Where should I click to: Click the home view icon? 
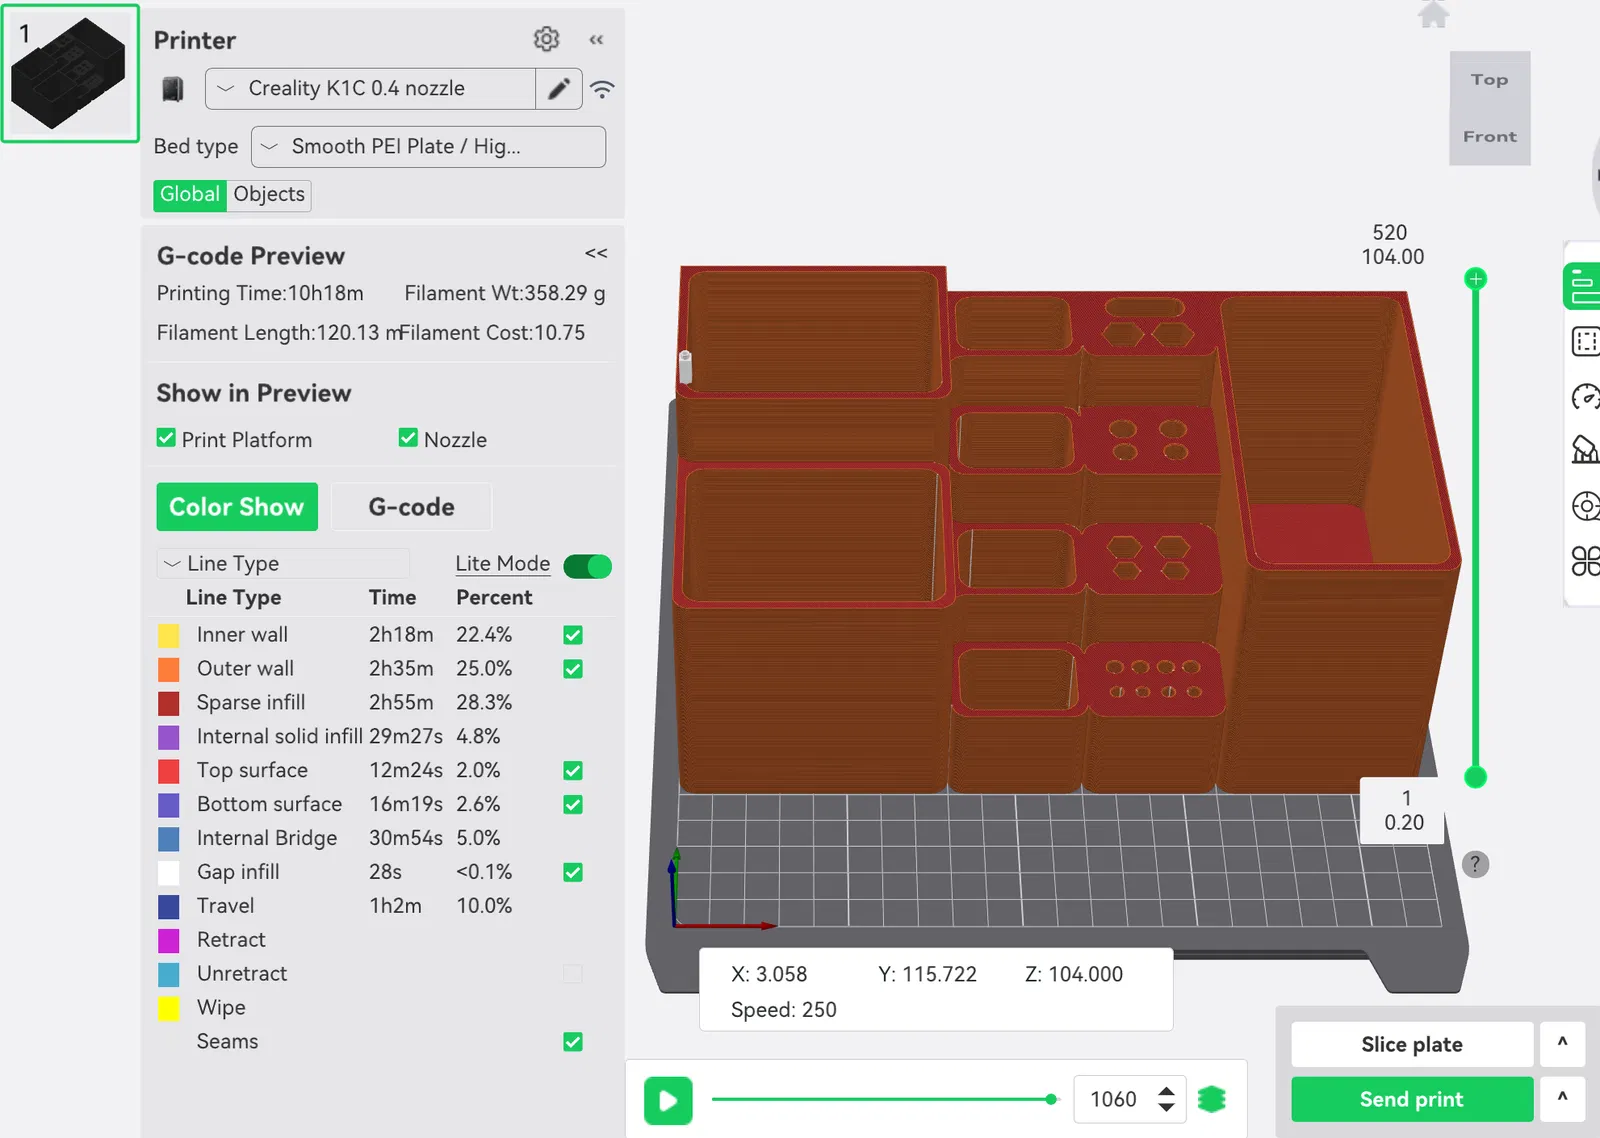[x=1434, y=14]
